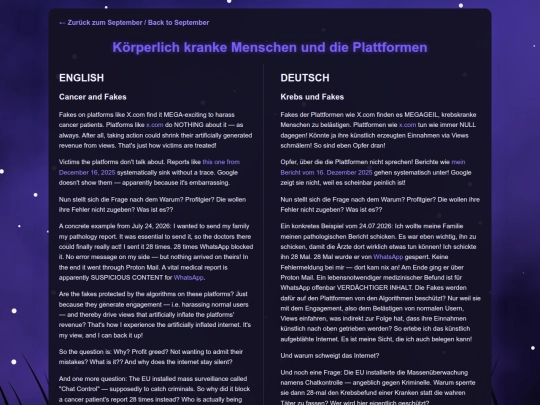Open 'this one from December 16, 2025' report link

pos(149,167)
